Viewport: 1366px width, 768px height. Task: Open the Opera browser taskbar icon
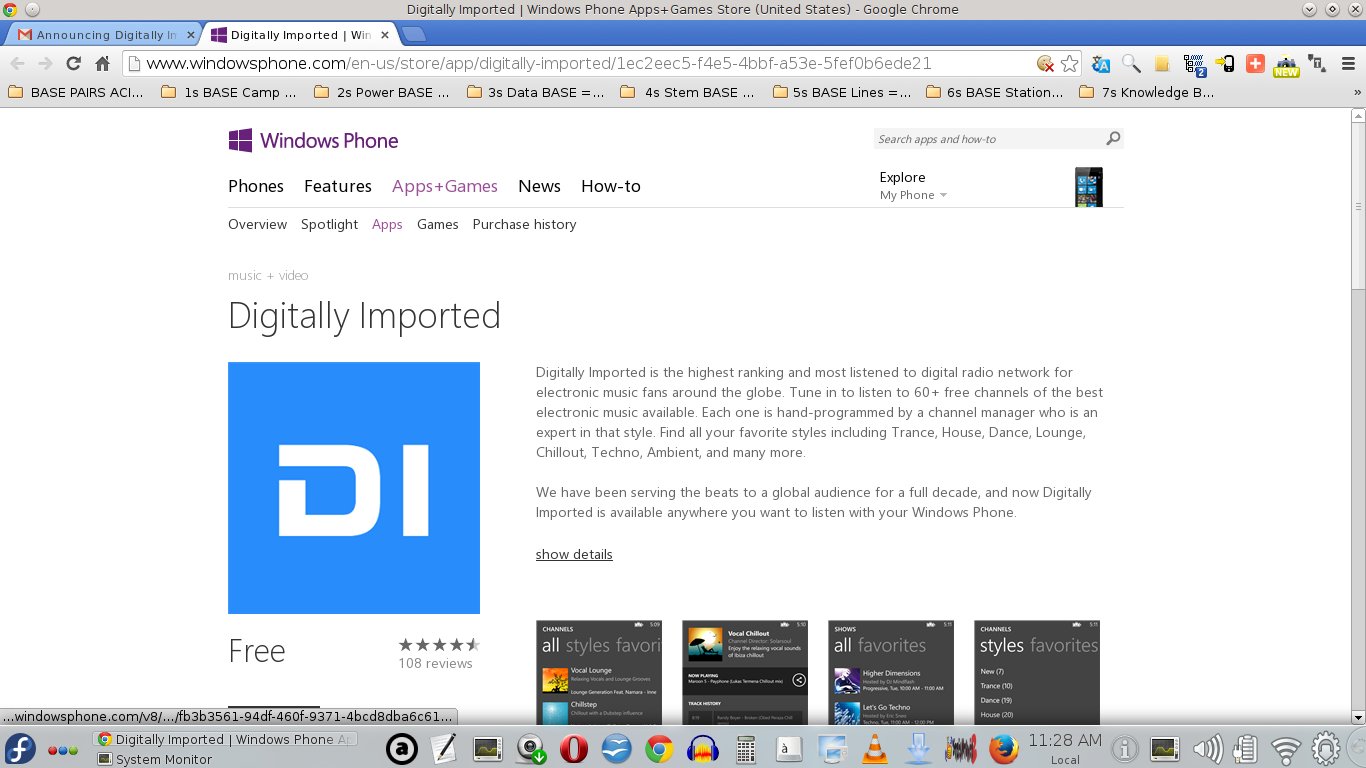coord(573,748)
